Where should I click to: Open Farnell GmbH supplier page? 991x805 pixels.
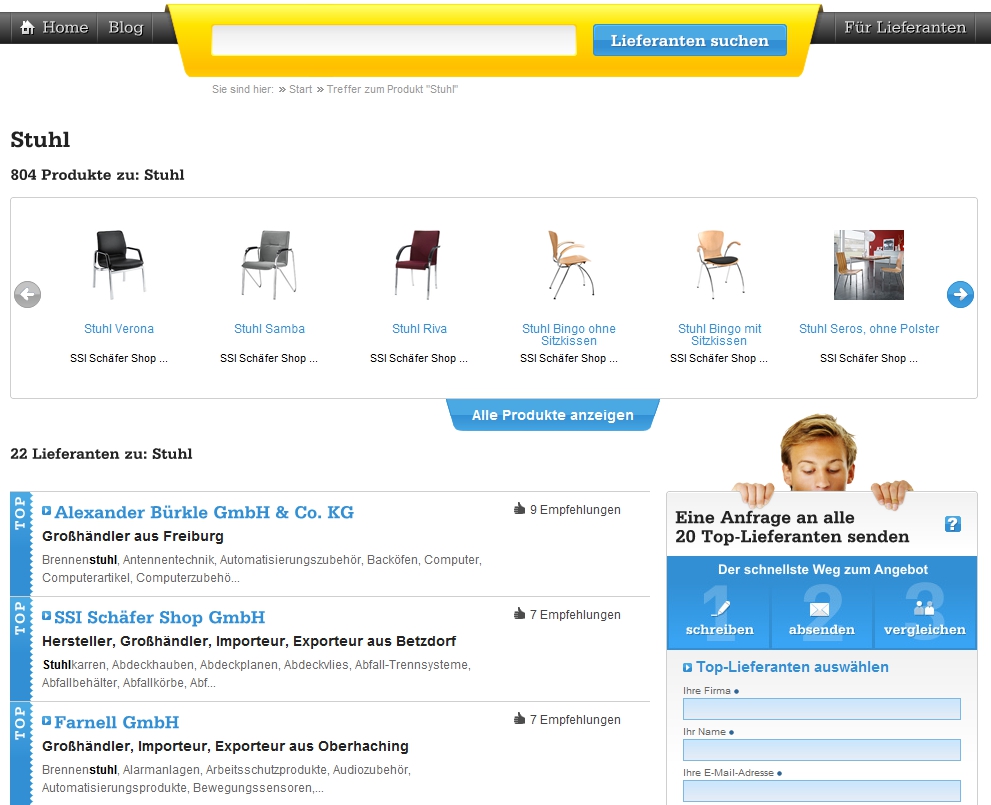click(x=117, y=722)
